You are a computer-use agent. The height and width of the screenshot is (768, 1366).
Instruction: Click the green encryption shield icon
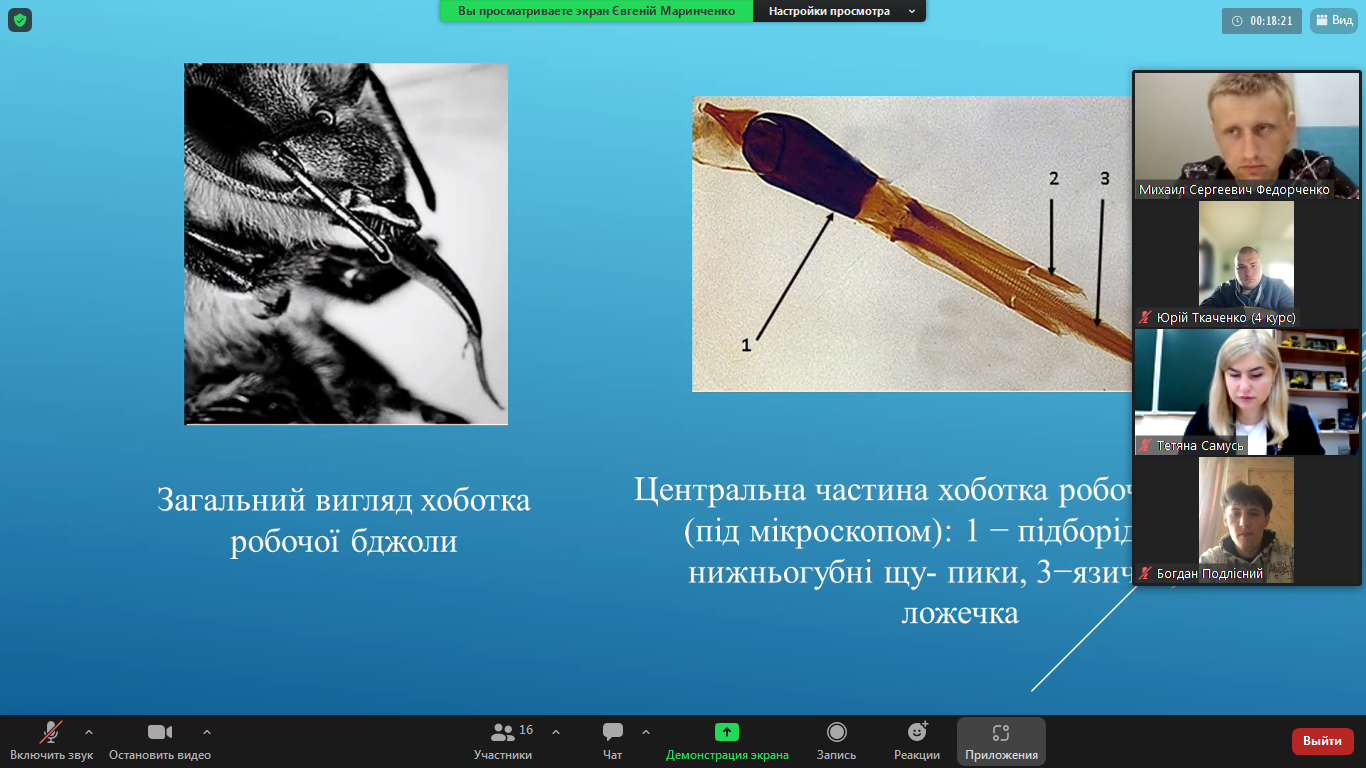click(x=20, y=20)
